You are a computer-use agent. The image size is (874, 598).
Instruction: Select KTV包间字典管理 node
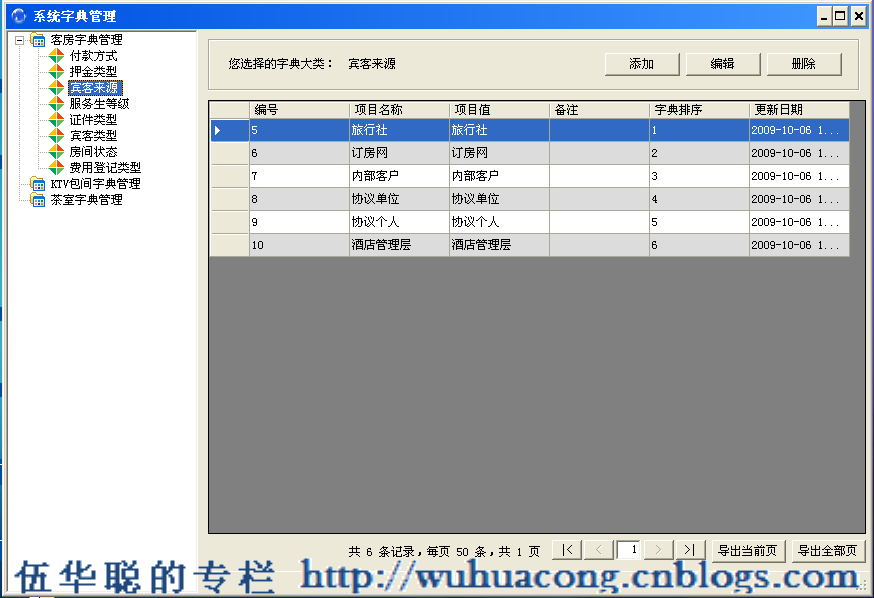[x=95, y=183]
